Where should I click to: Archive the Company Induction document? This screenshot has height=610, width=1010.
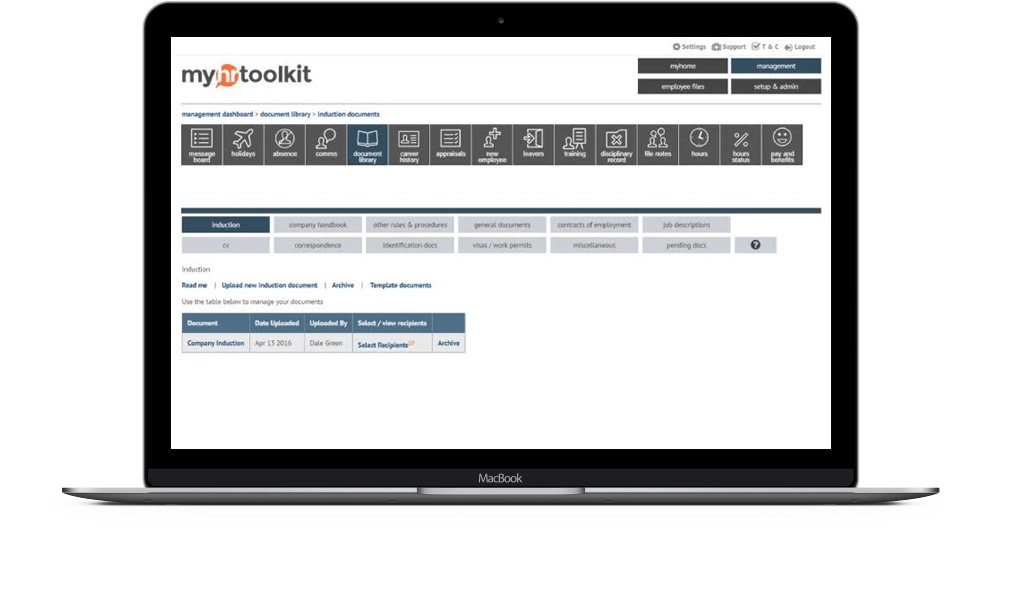(448, 343)
